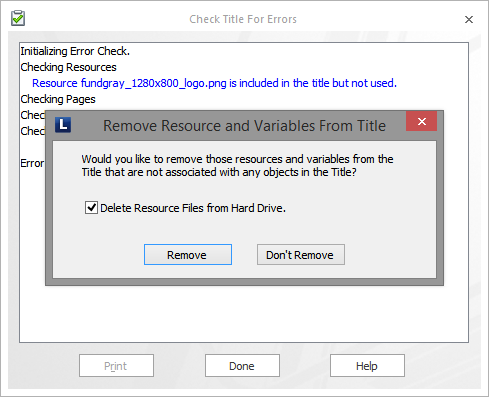489x397 pixels.
Task: Select the 'Checking Resources' log line
Action: (68, 67)
